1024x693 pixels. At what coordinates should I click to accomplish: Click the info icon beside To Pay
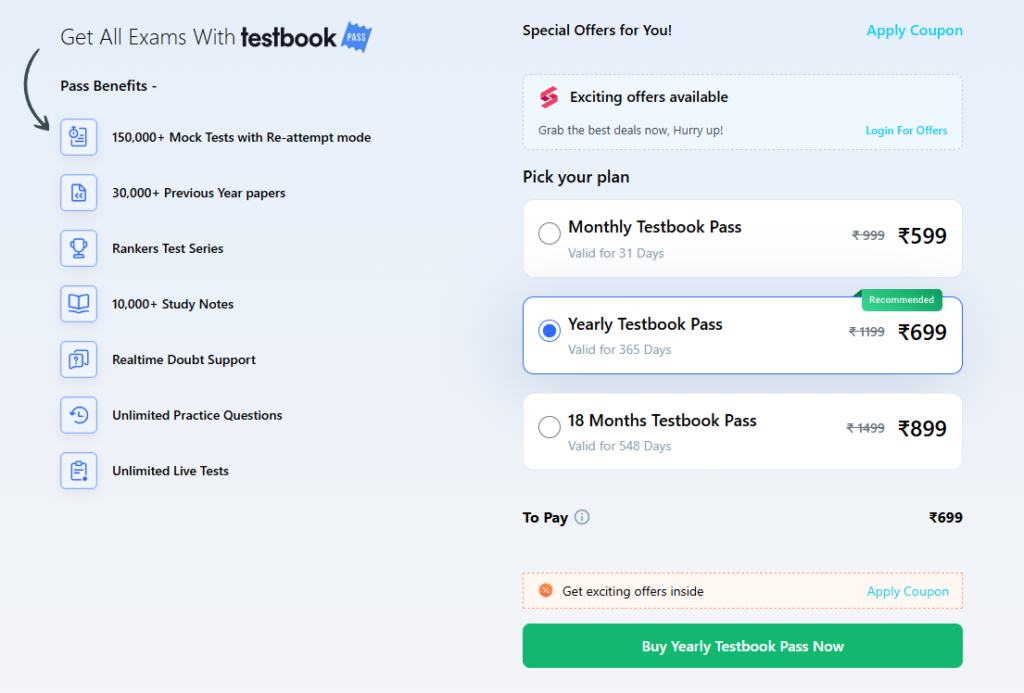click(x=582, y=517)
